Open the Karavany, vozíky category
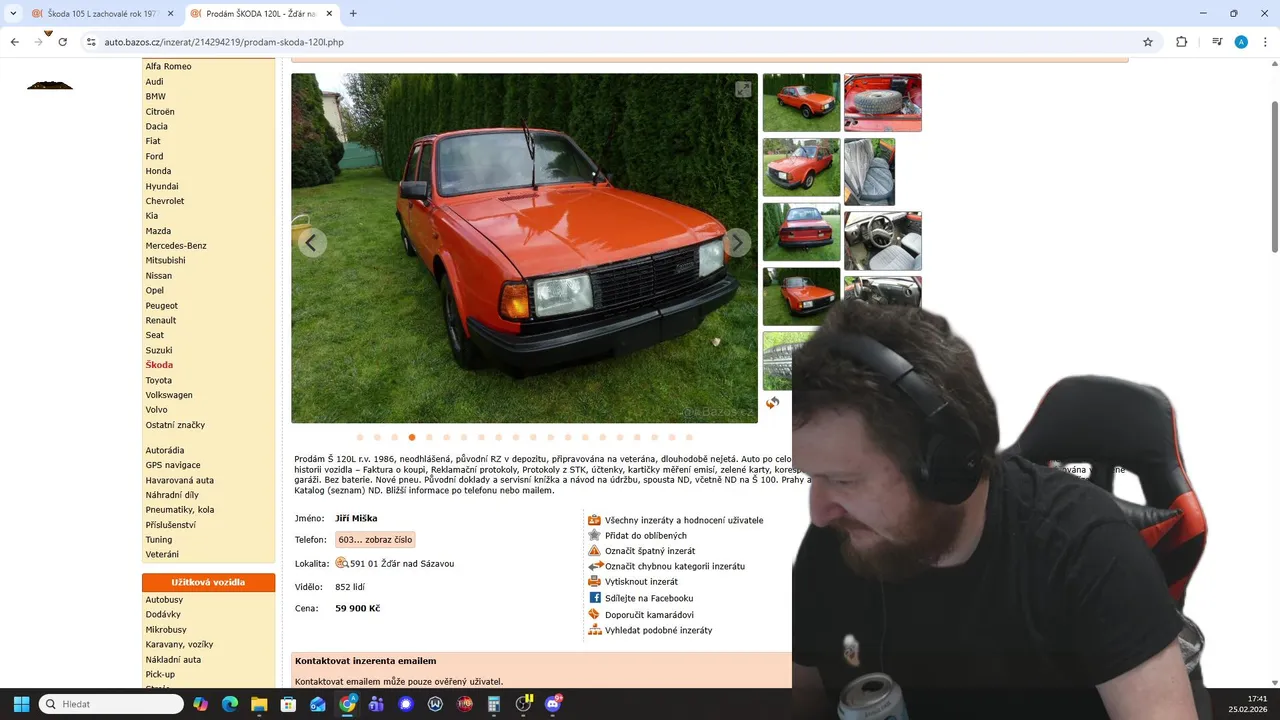 click(x=179, y=644)
